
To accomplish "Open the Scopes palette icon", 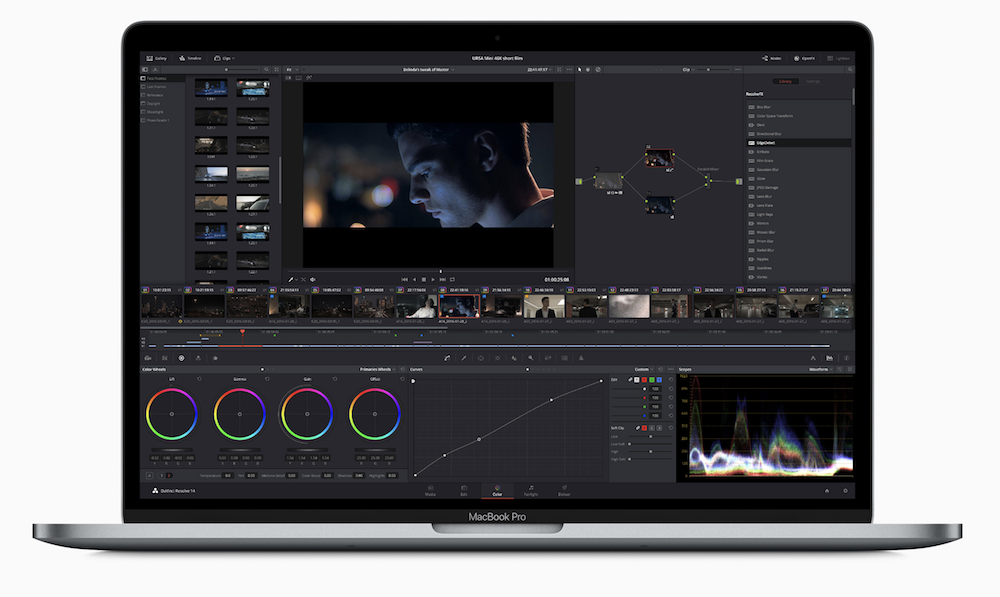I will click(x=830, y=358).
